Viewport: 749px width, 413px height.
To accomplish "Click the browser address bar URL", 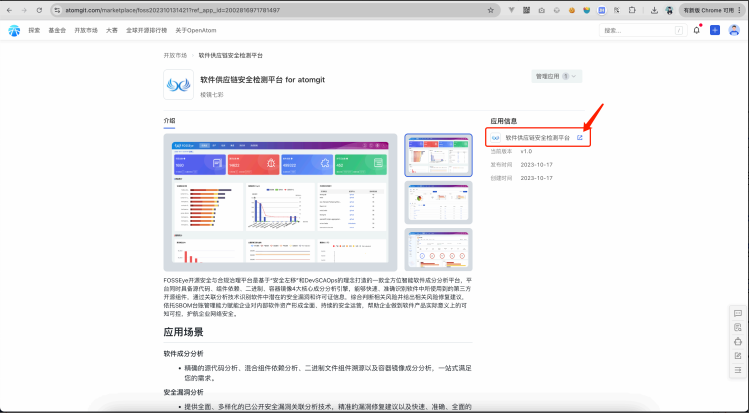I will pos(173,10).
